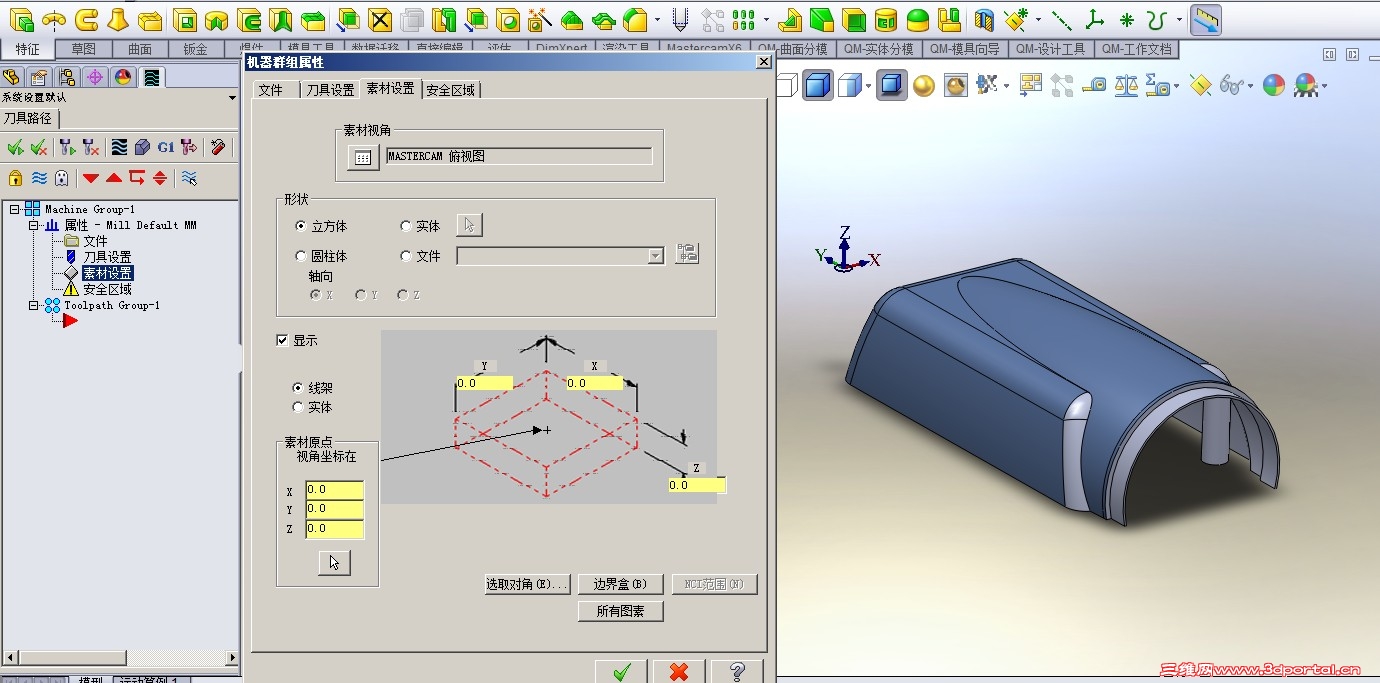Click the hole wizard drill icon

pos(680,18)
